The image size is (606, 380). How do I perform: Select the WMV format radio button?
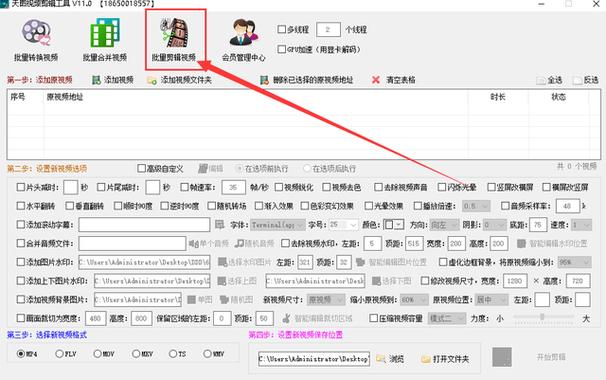coord(207,354)
